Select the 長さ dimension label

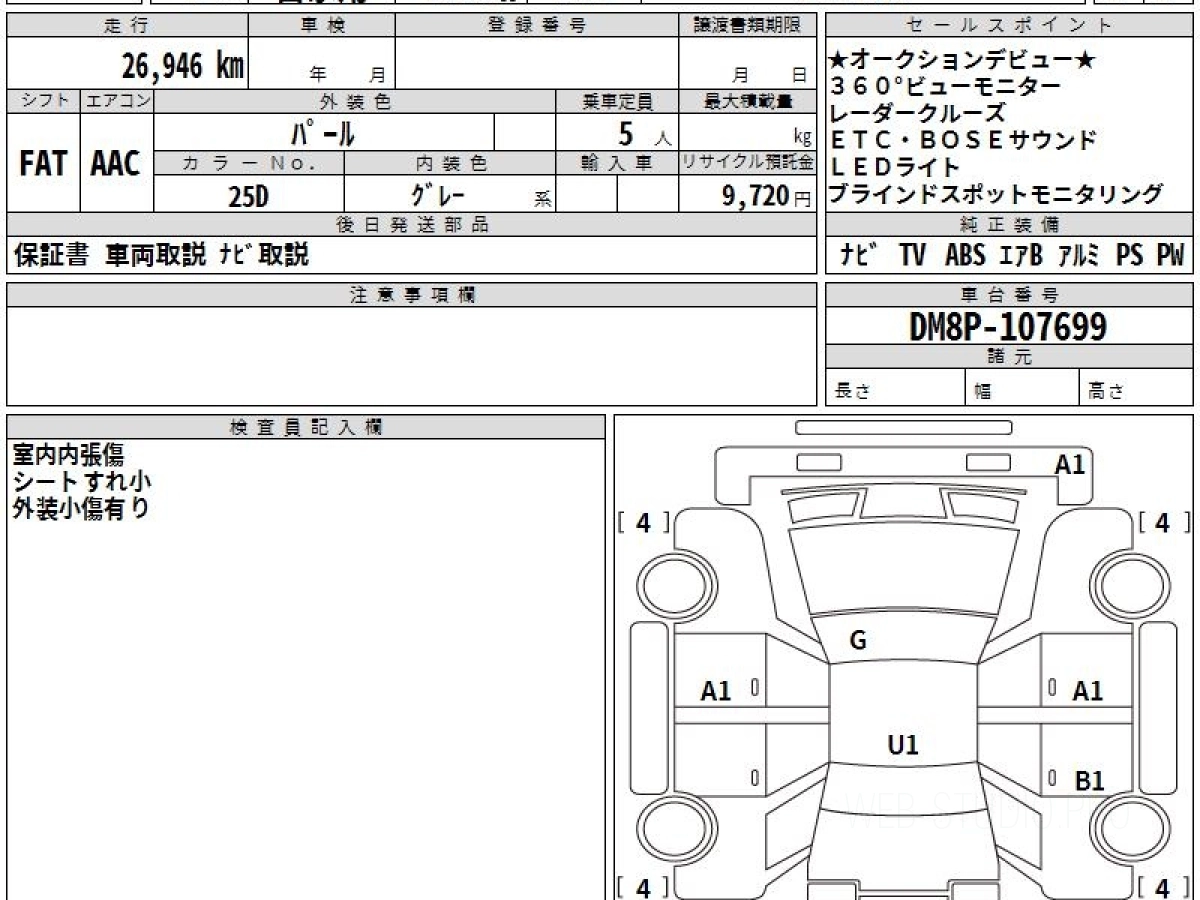(852, 392)
